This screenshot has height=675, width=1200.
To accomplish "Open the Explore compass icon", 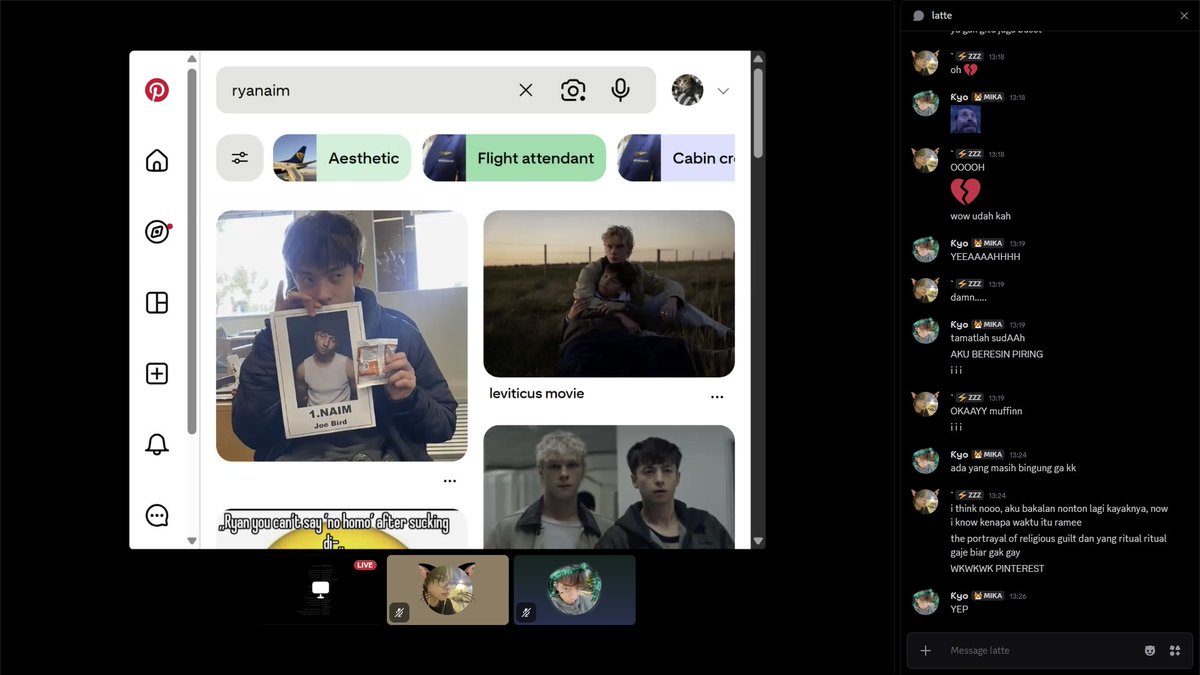I will 157,232.
